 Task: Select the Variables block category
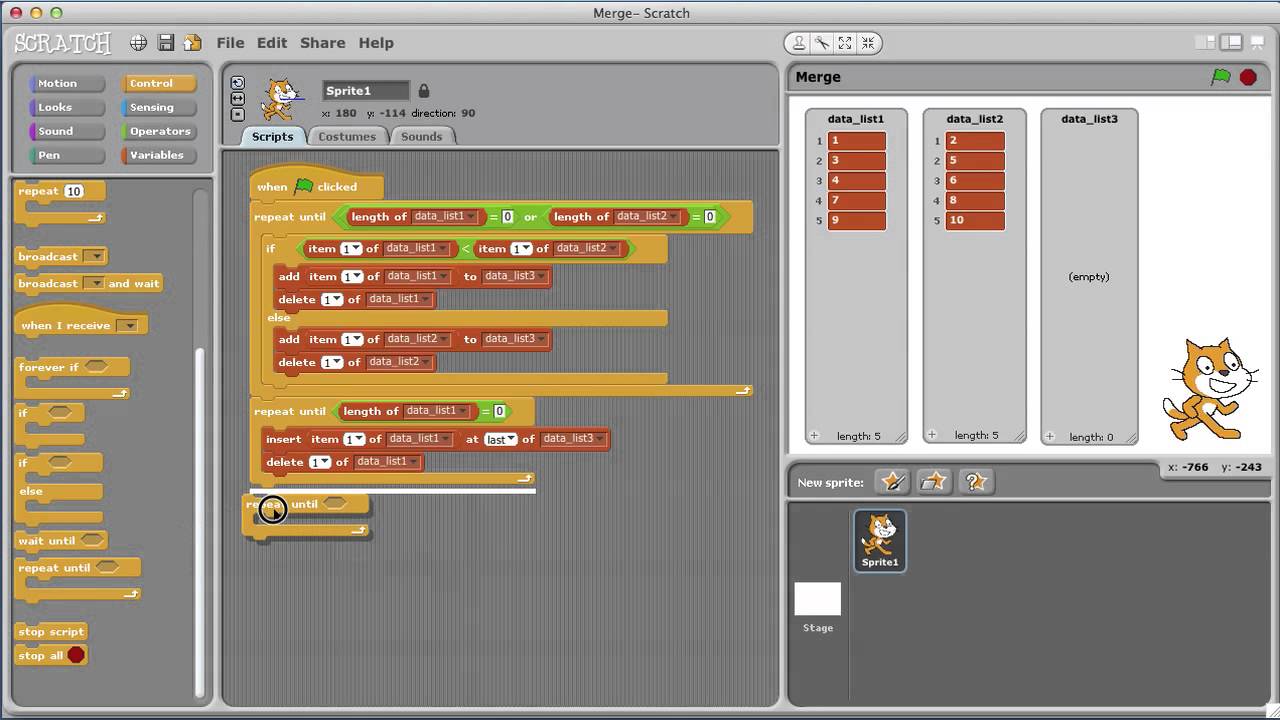point(158,155)
